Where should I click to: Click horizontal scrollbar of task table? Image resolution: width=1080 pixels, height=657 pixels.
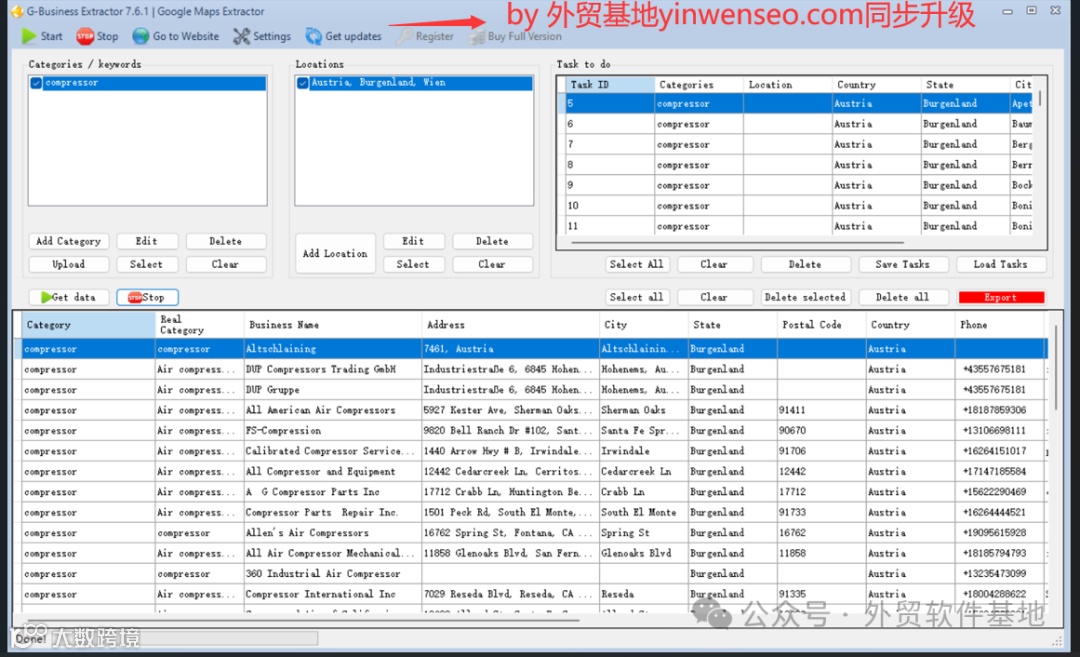737,242
